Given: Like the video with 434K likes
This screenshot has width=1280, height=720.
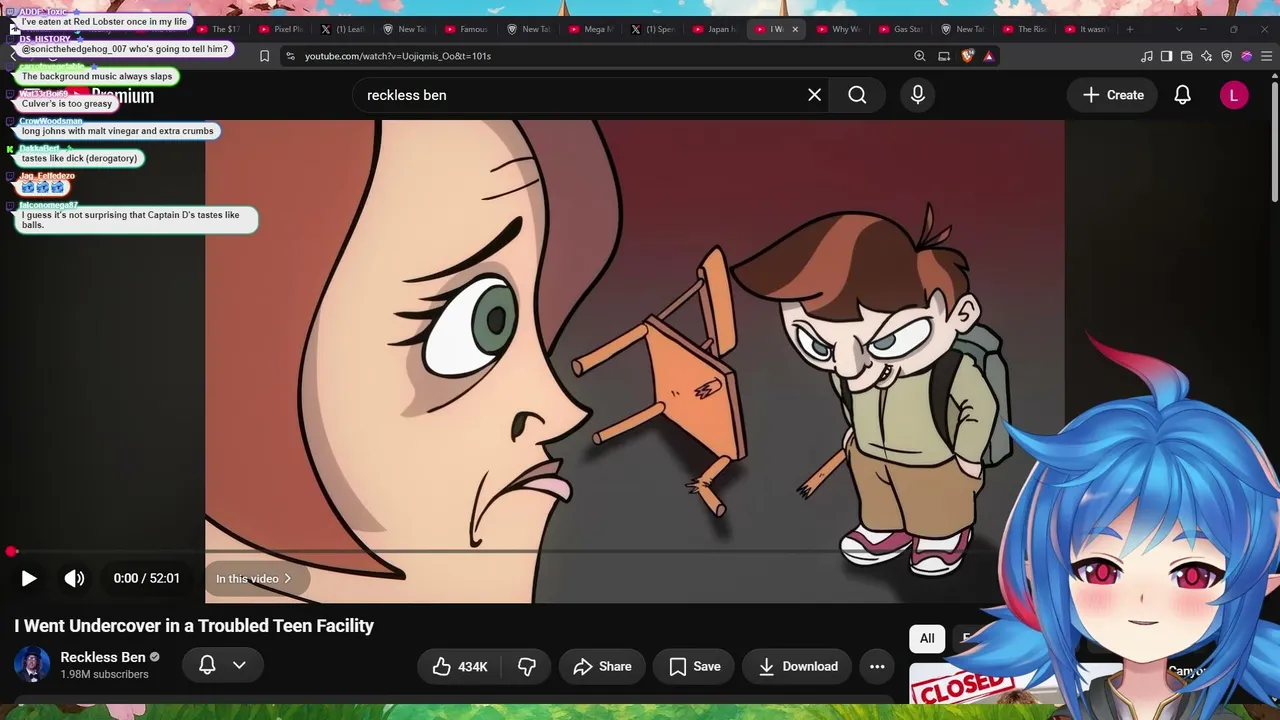Looking at the screenshot, I should (x=460, y=666).
